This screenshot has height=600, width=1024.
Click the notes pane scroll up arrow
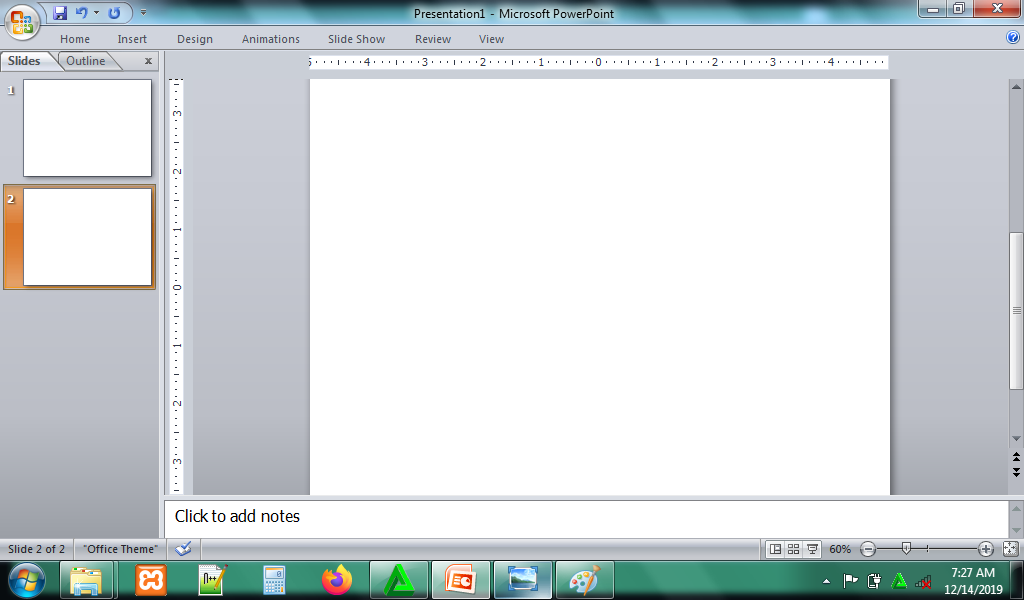(1016, 508)
